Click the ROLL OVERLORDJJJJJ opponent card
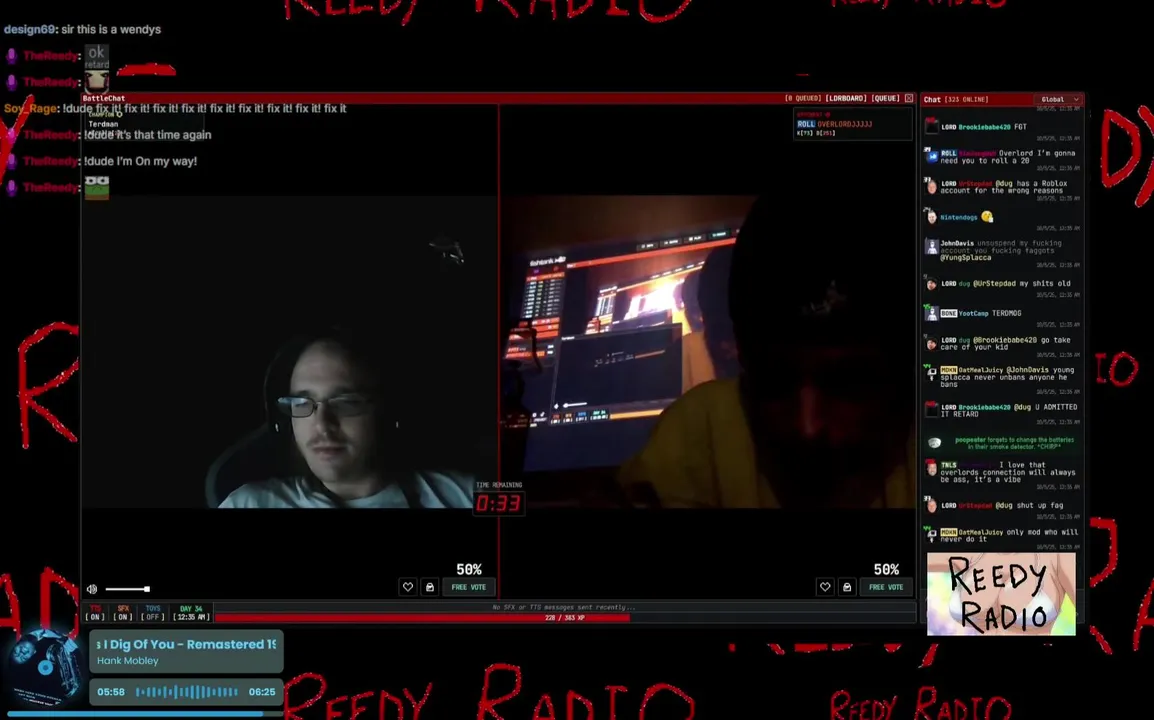The image size is (1154, 720). [x=852, y=124]
